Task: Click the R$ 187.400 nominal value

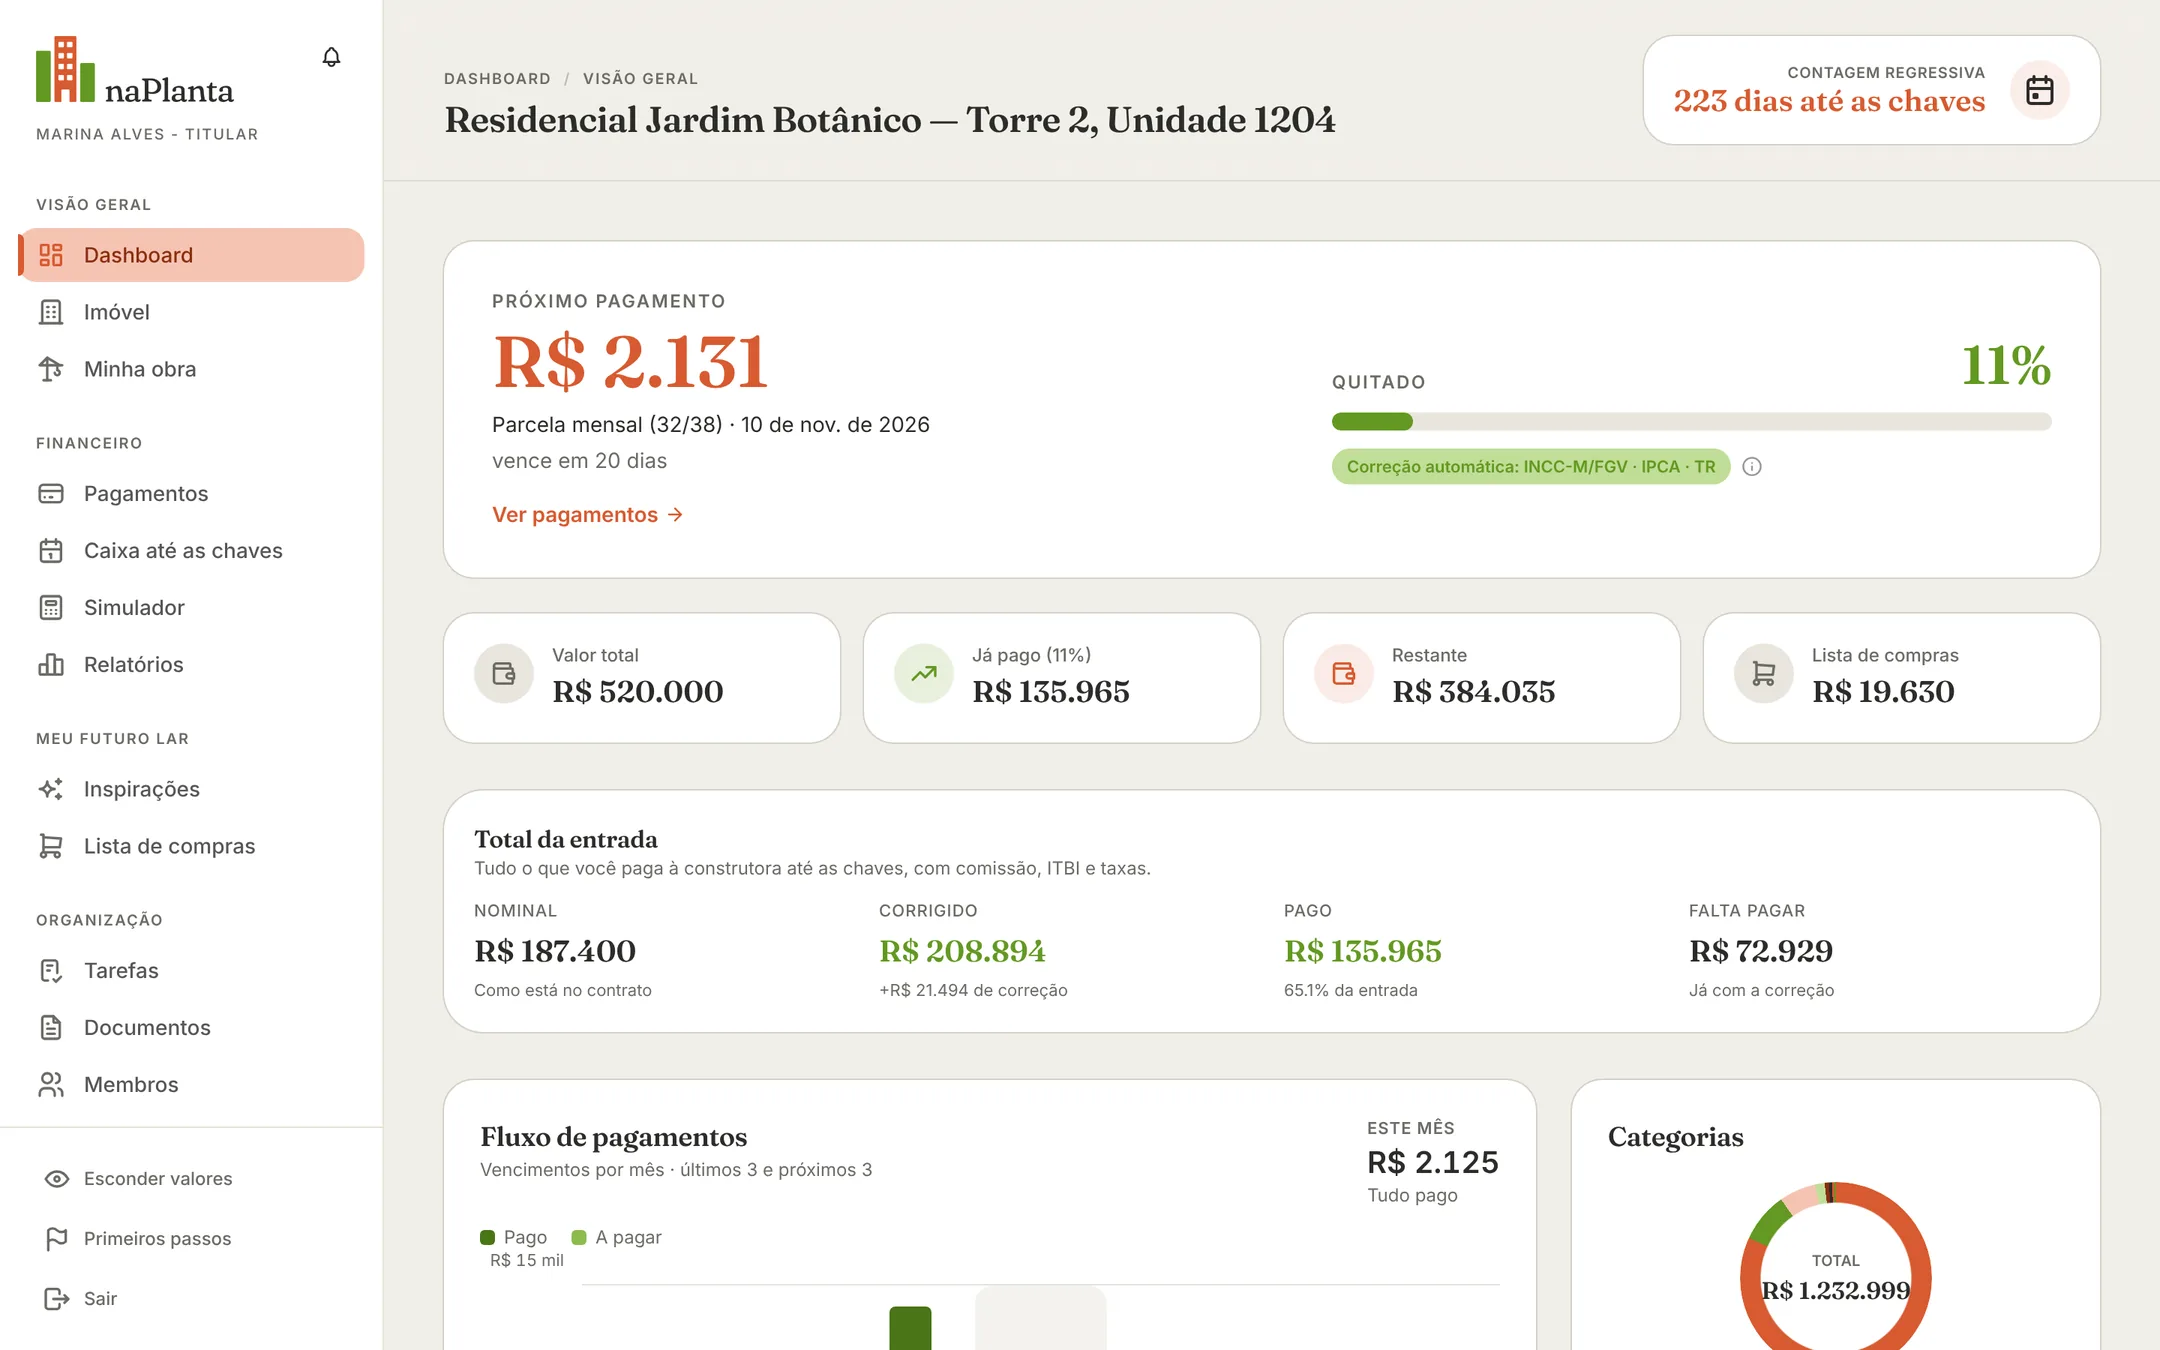Action: [x=555, y=951]
